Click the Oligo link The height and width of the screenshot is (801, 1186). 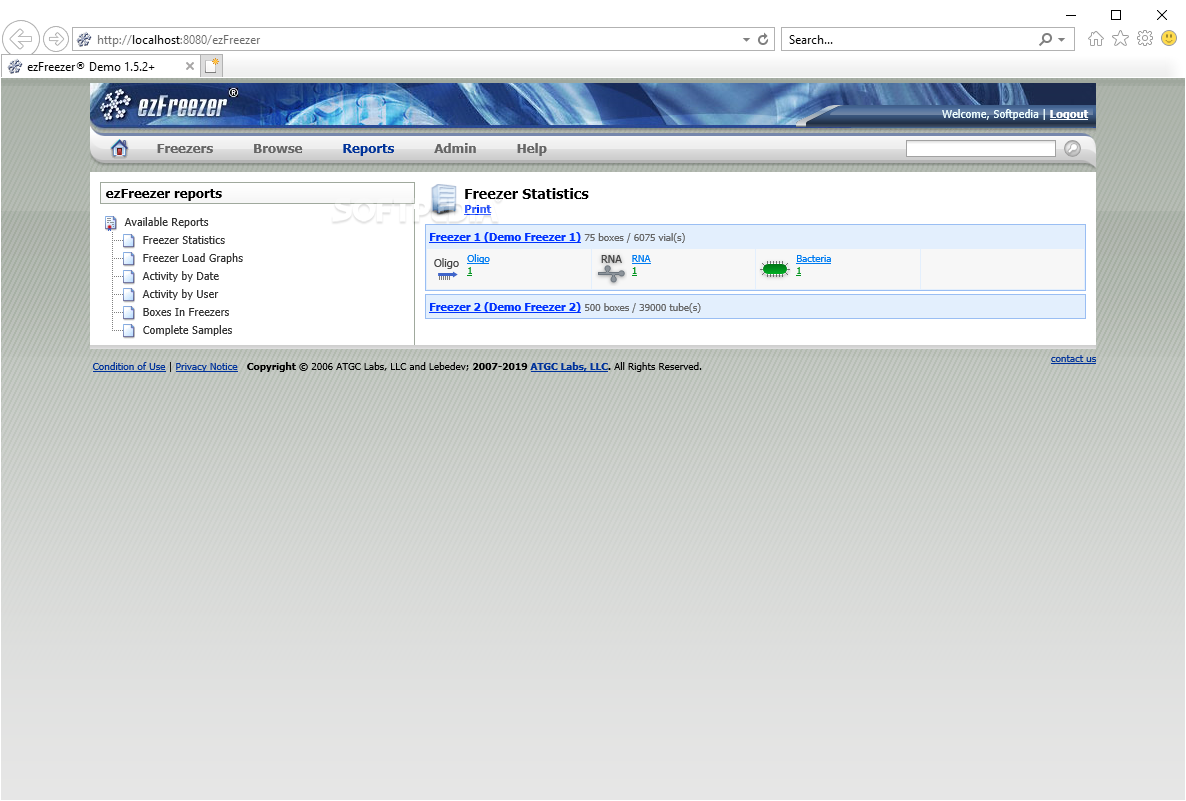(478, 259)
